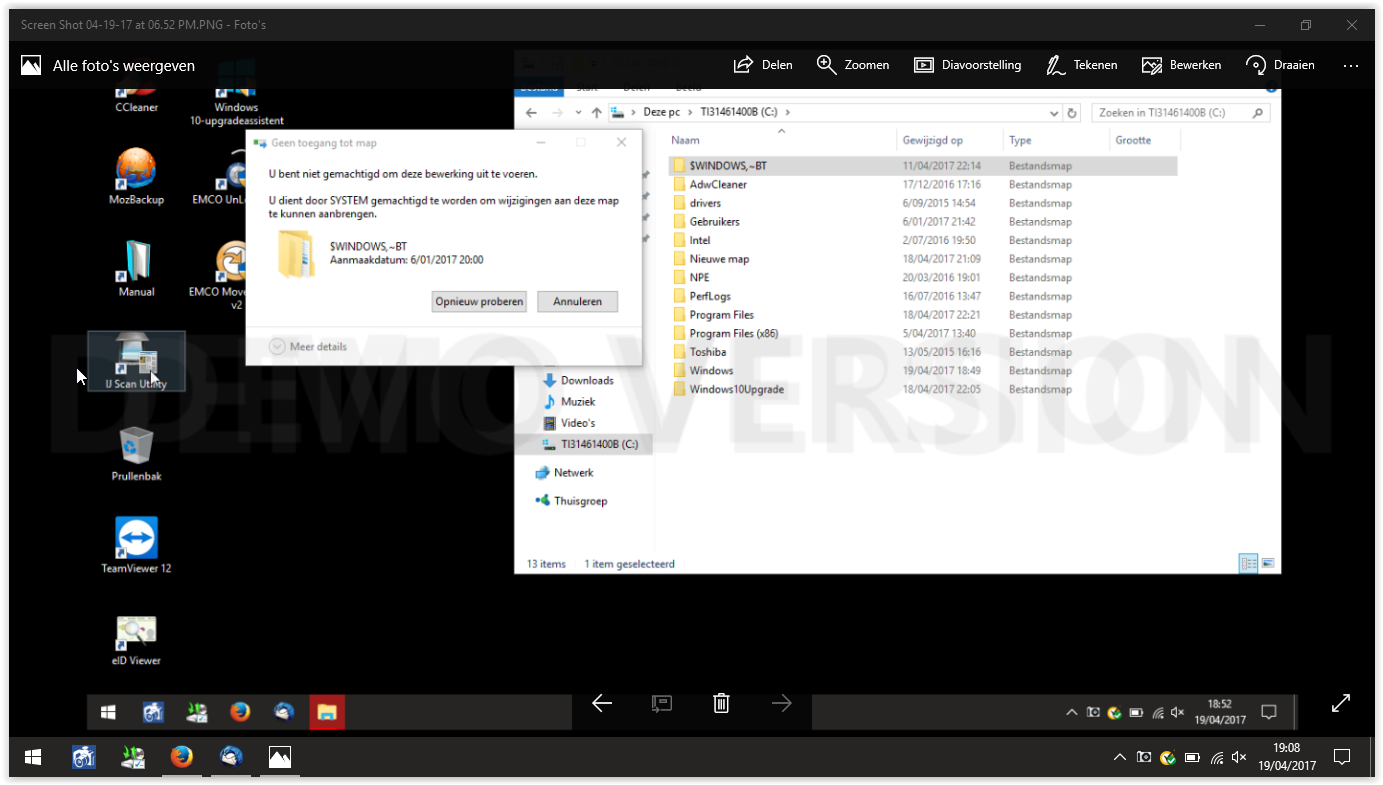Delete the photo with the trash icon
The width and height of the screenshot is (1383, 785).
pyautogui.click(x=721, y=703)
